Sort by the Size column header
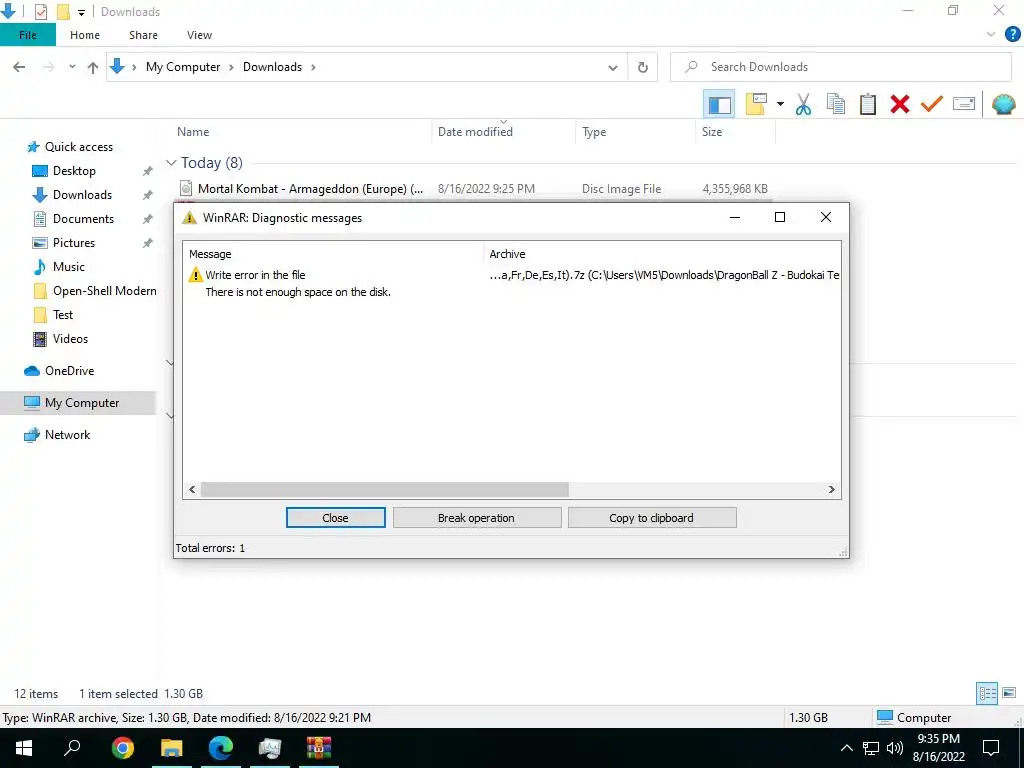Screen dimensions: 1024x768 click(x=712, y=132)
